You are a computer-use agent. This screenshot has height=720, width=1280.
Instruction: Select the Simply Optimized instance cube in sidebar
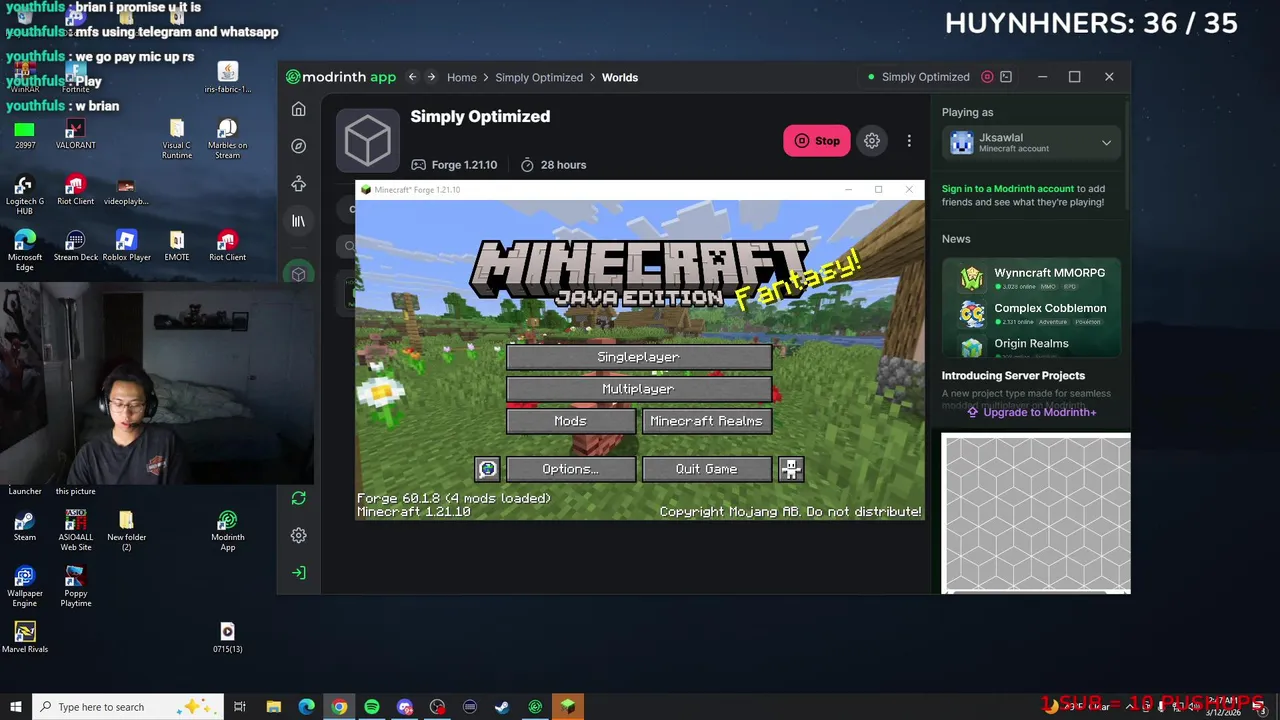[298, 274]
